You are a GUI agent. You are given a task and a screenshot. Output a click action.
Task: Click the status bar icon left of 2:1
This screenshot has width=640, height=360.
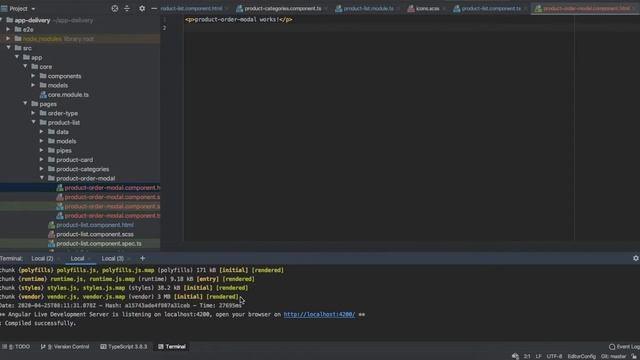pos(516,356)
